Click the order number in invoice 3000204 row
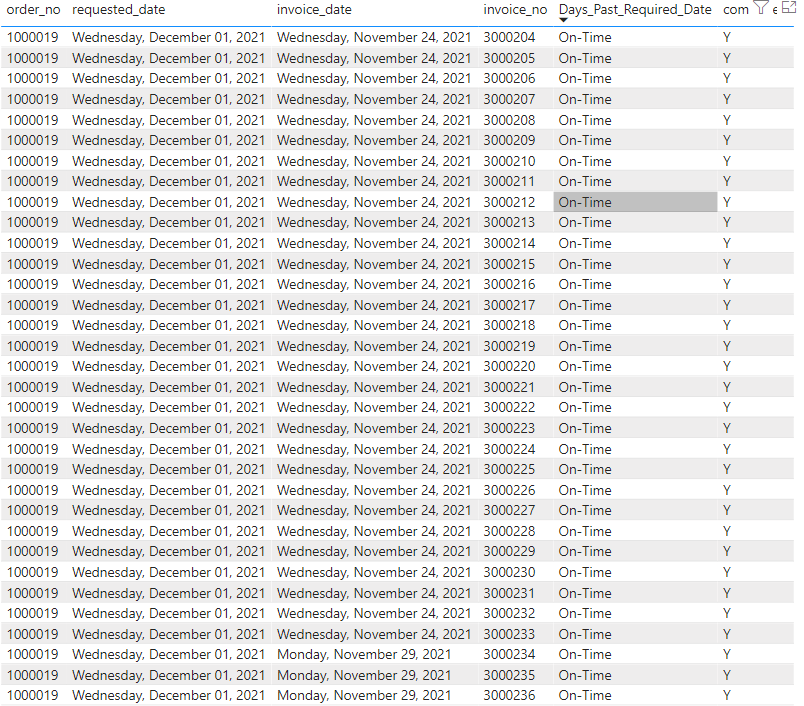The width and height of the screenshot is (804, 706). click(x=33, y=37)
